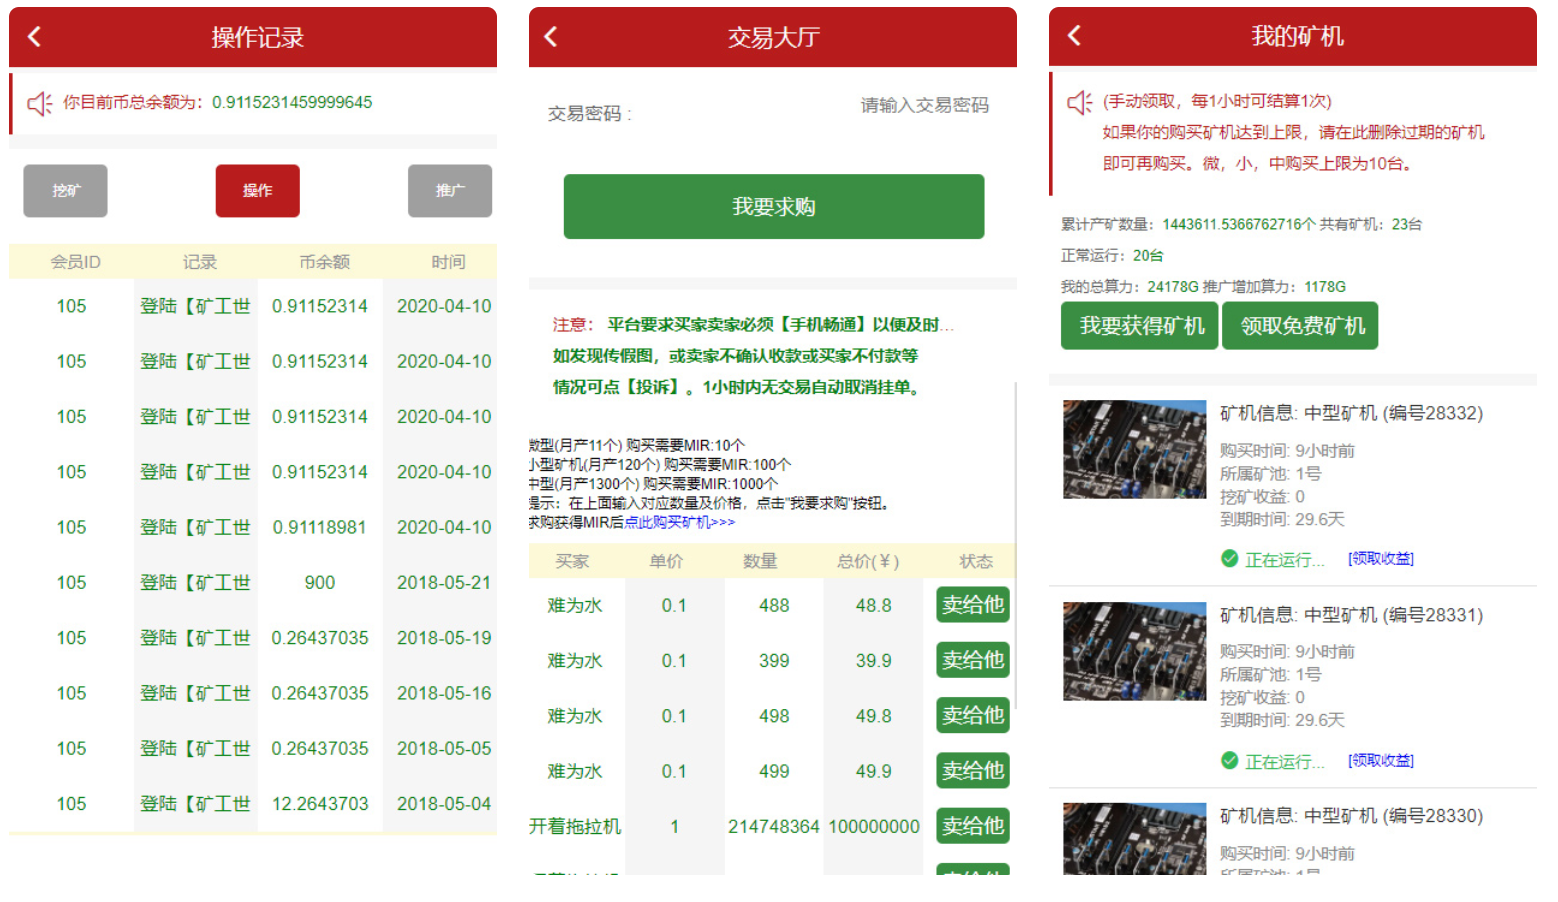The width and height of the screenshot is (1558, 902).
Task: Click 我要获得矿机 button
Action: pos(1140,326)
